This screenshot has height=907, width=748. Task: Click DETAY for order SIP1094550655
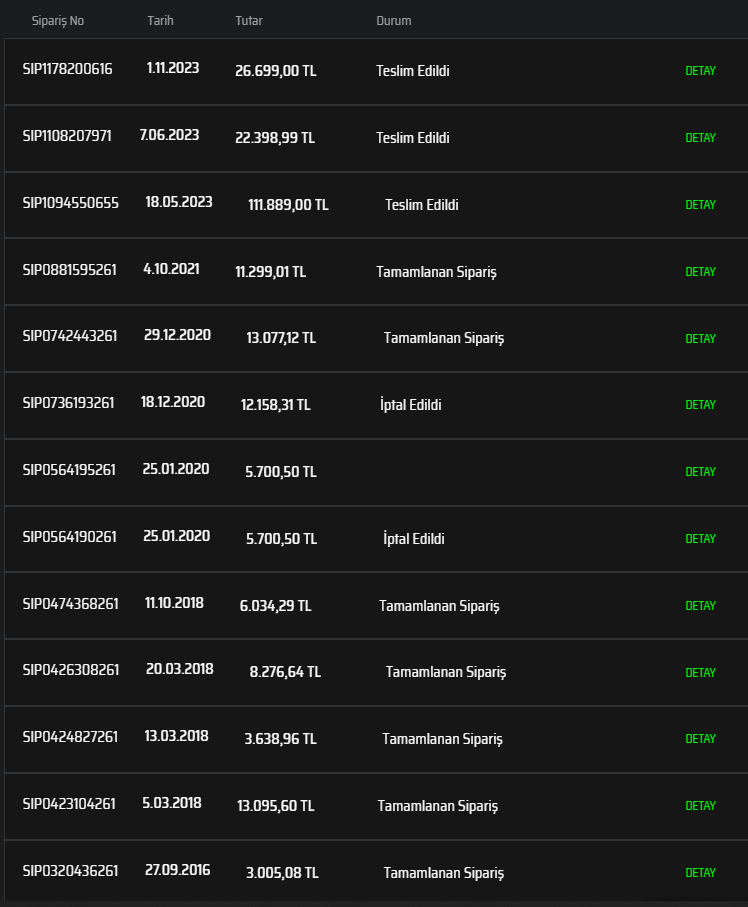700,205
